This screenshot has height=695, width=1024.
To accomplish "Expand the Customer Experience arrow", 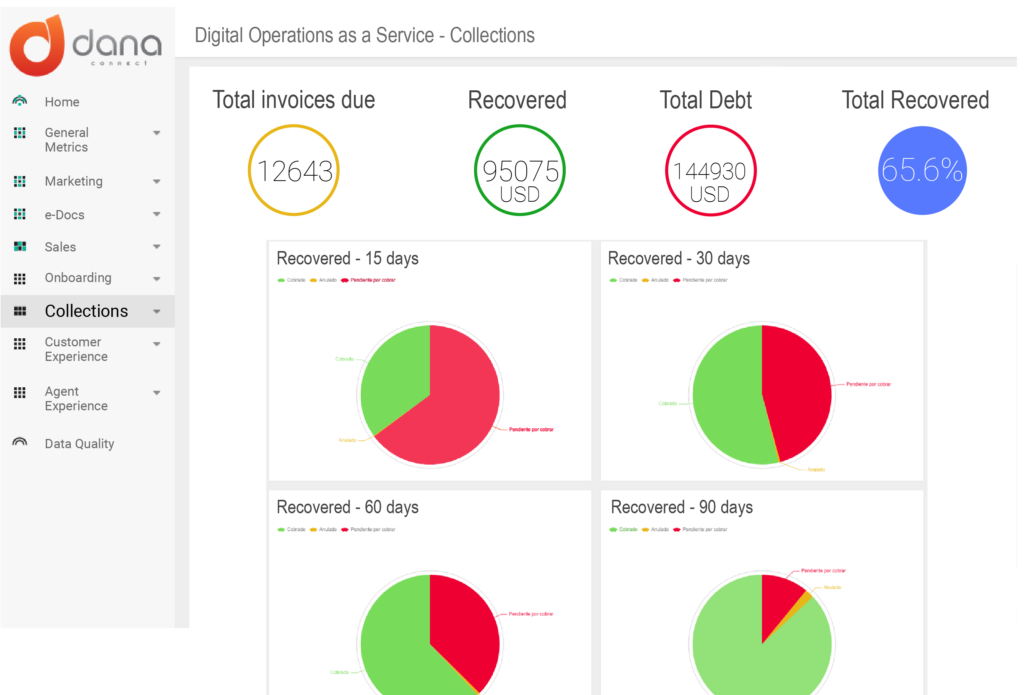I will click(x=157, y=344).
